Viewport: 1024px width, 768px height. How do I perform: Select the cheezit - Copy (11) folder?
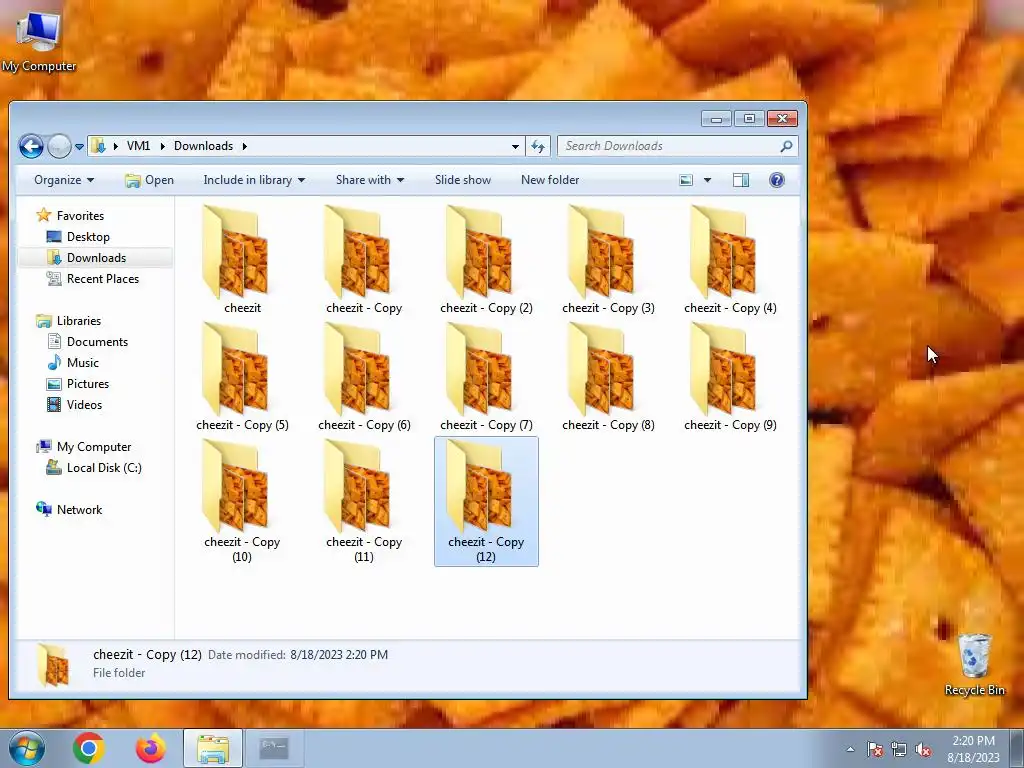(x=364, y=501)
